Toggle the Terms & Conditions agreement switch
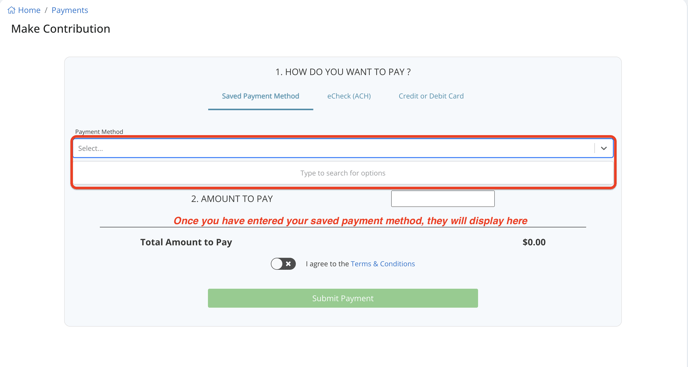This screenshot has width=688, height=367. 283,264
